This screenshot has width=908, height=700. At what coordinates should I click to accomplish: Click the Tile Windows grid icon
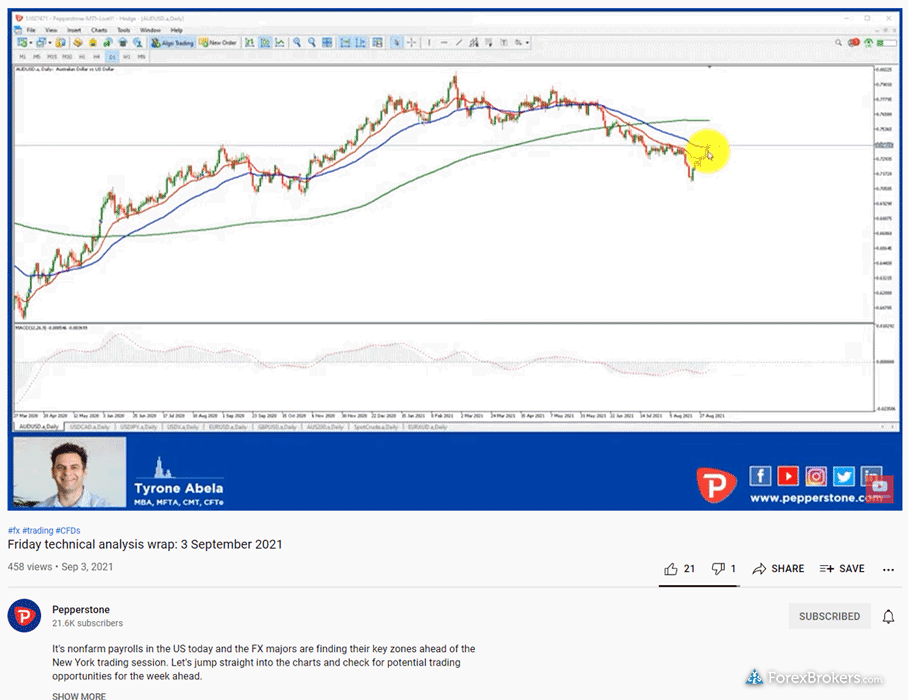point(327,43)
